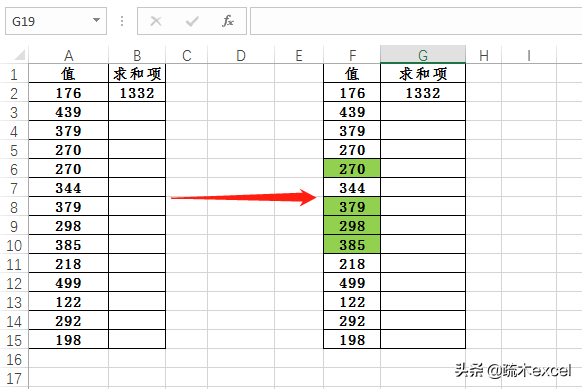Click cell F15 with value 198
This screenshot has height=389, width=582.
coord(352,340)
